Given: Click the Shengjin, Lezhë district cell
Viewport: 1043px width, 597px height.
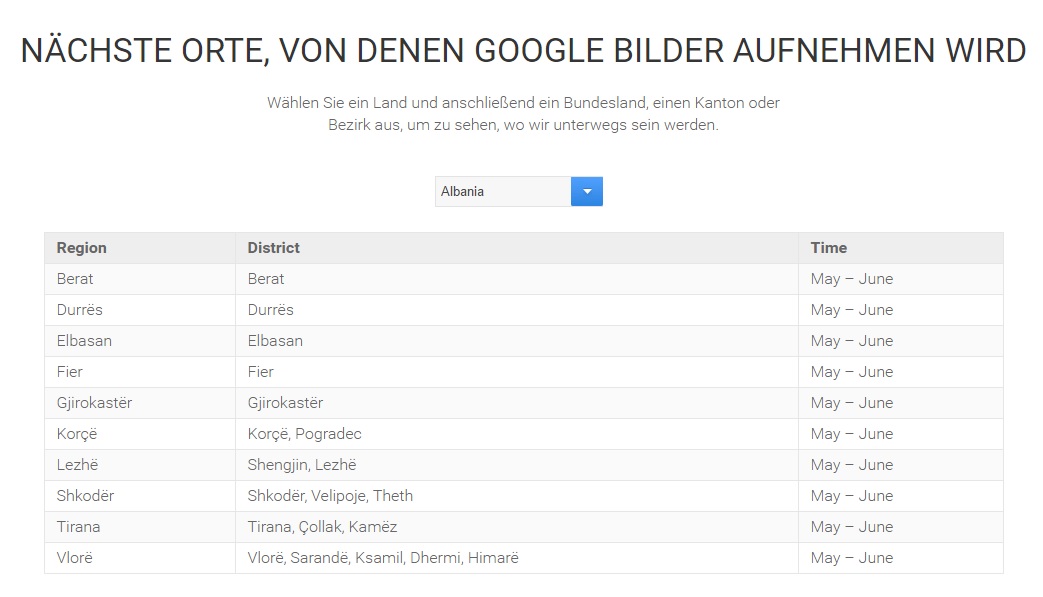Looking at the screenshot, I should [302, 465].
